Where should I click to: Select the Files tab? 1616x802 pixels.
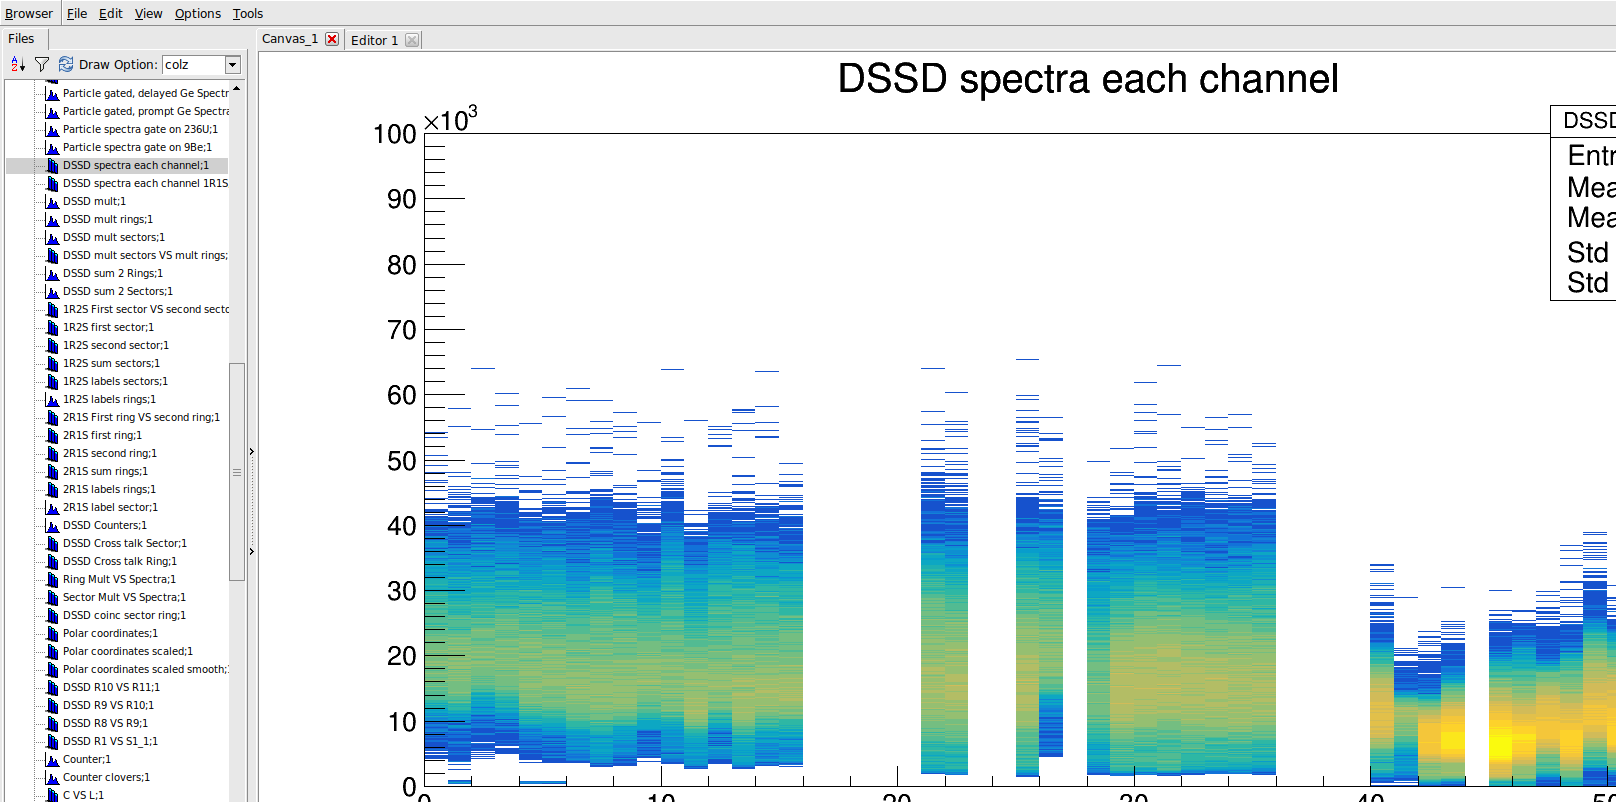[x=21, y=39]
